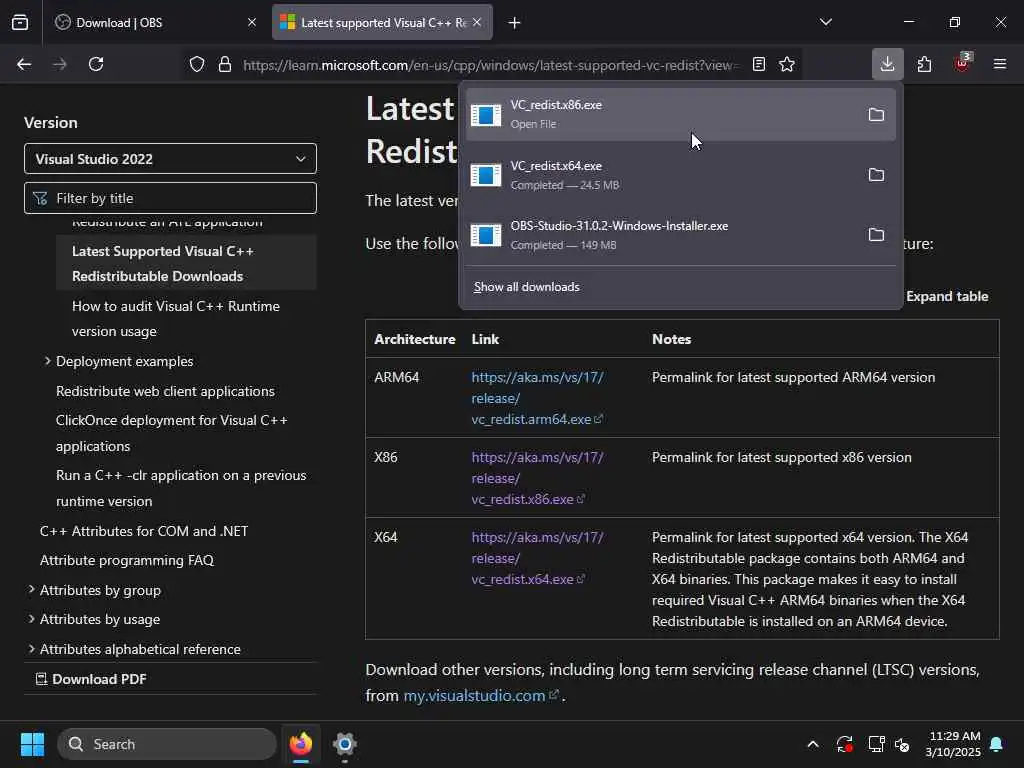Open the notification bell in taskbar

(997, 744)
